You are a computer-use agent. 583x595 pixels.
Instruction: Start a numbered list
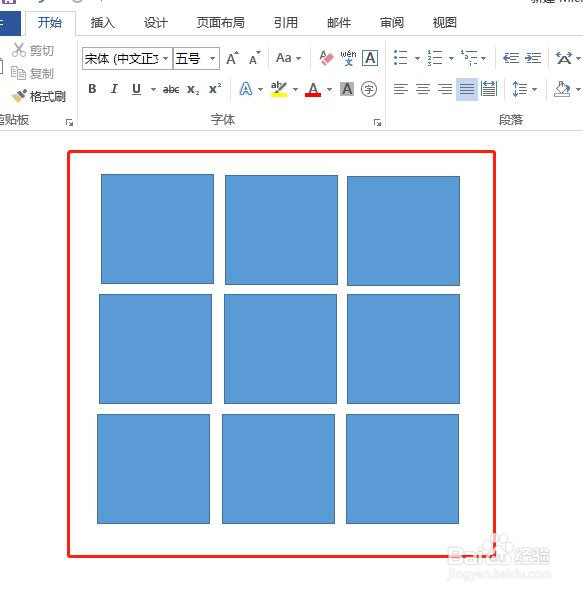pyautogui.click(x=435, y=58)
